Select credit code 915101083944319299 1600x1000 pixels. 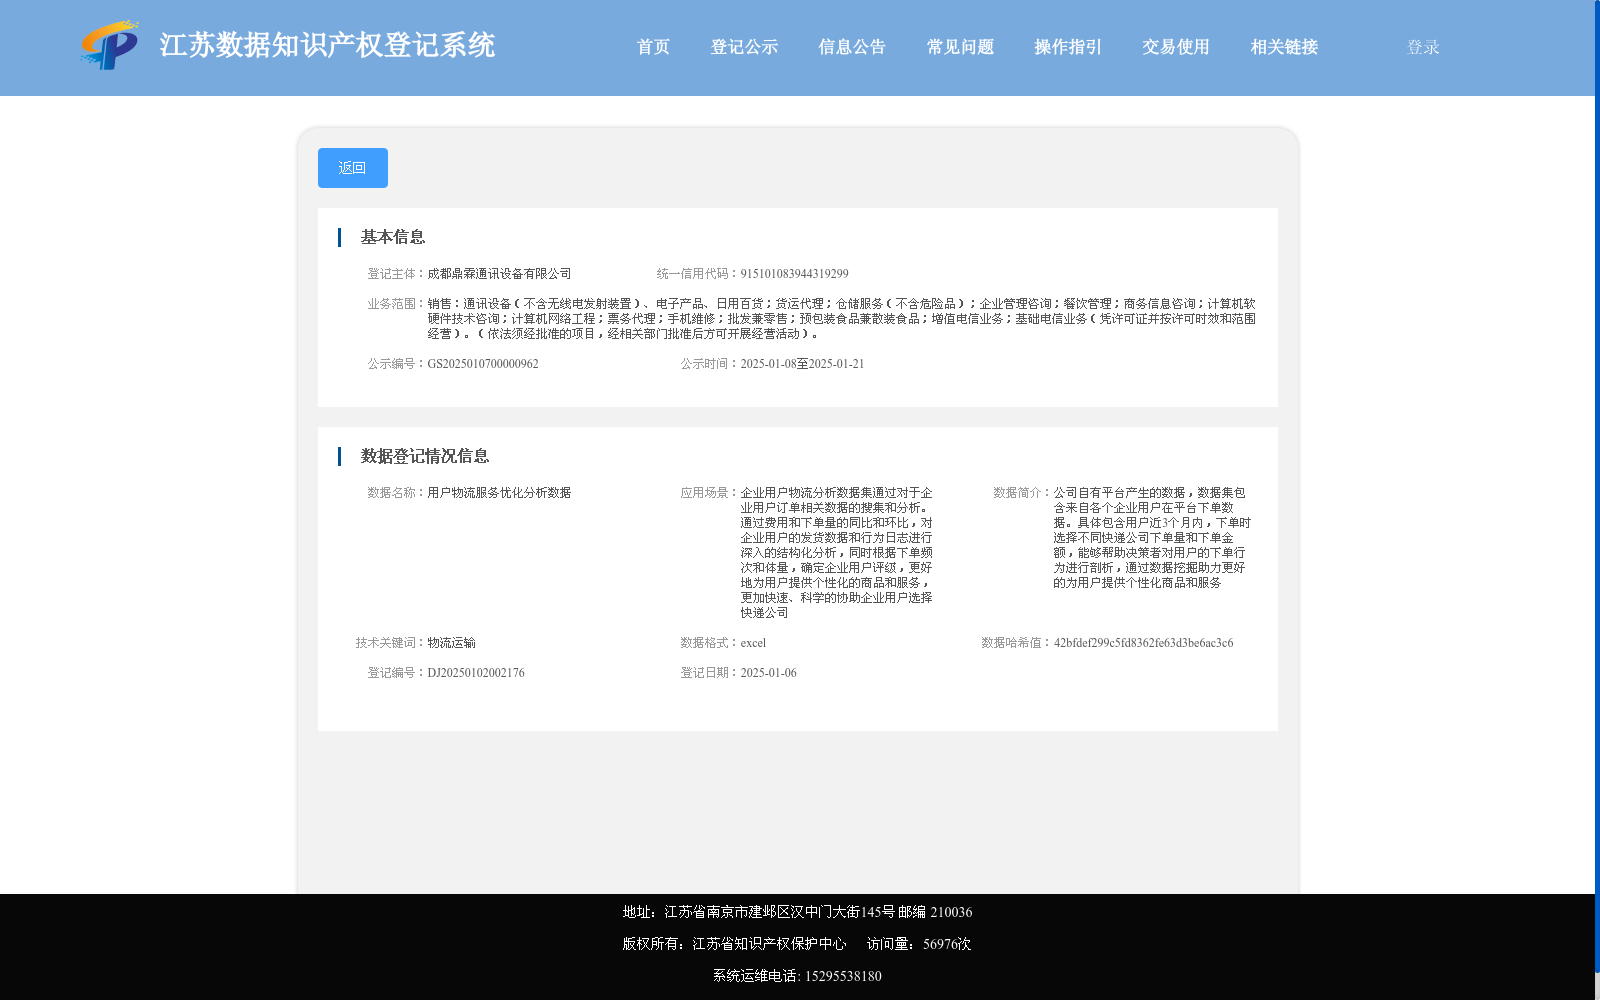pos(794,274)
